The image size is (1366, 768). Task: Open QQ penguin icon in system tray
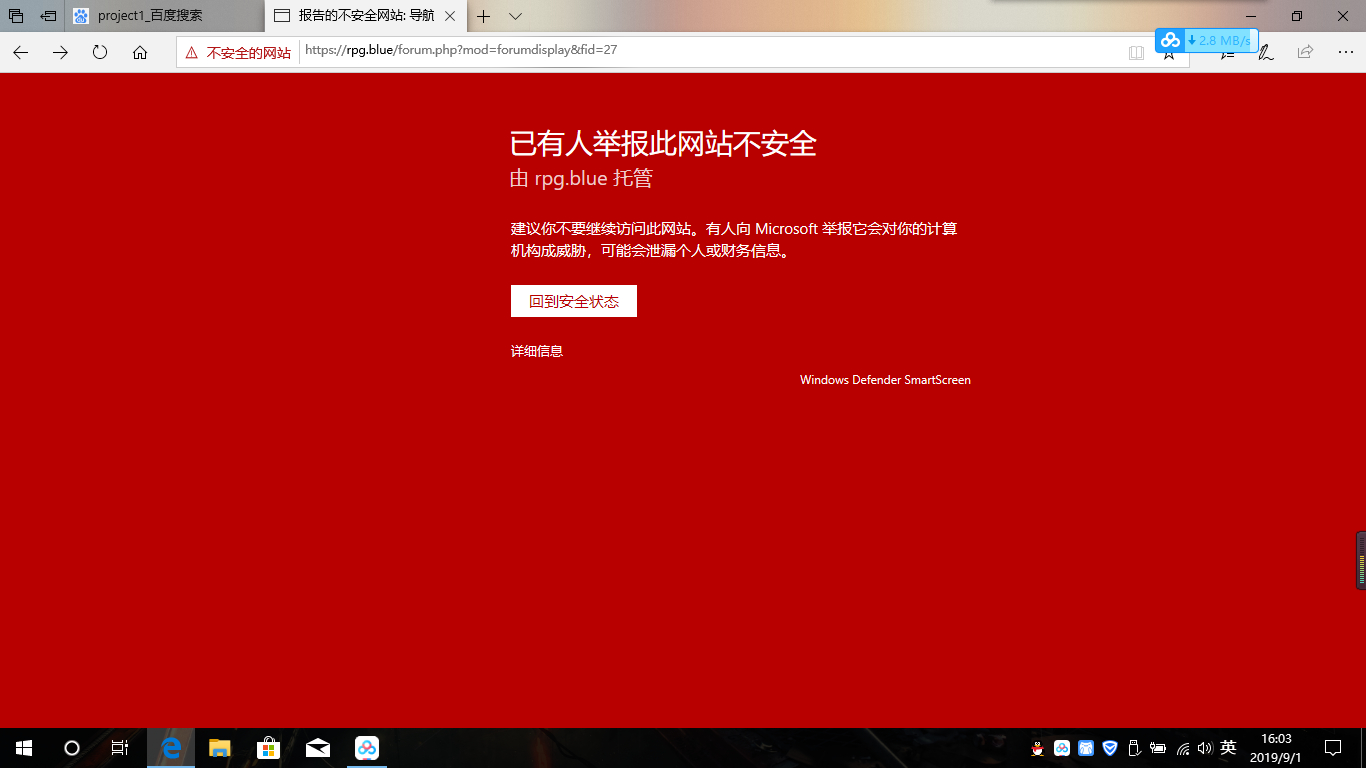tap(1038, 748)
